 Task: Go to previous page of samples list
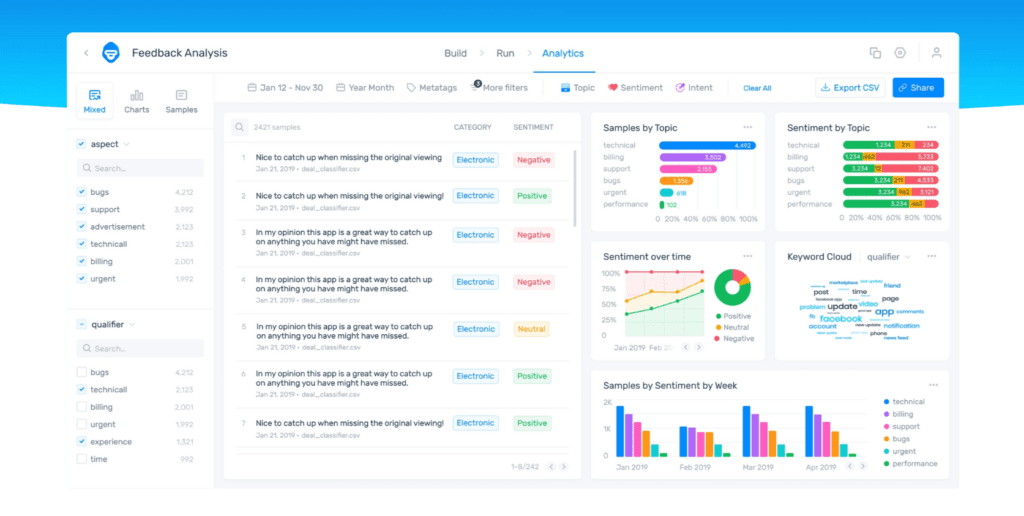tap(551, 467)
